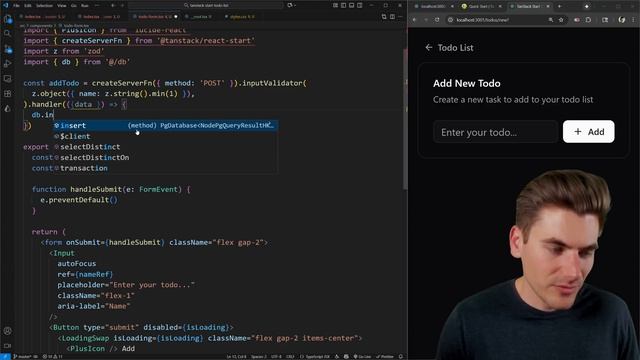Viewport: 640px width, 360px height.
Task: Click the browser reload button
Action: click(x=437, y=20)
